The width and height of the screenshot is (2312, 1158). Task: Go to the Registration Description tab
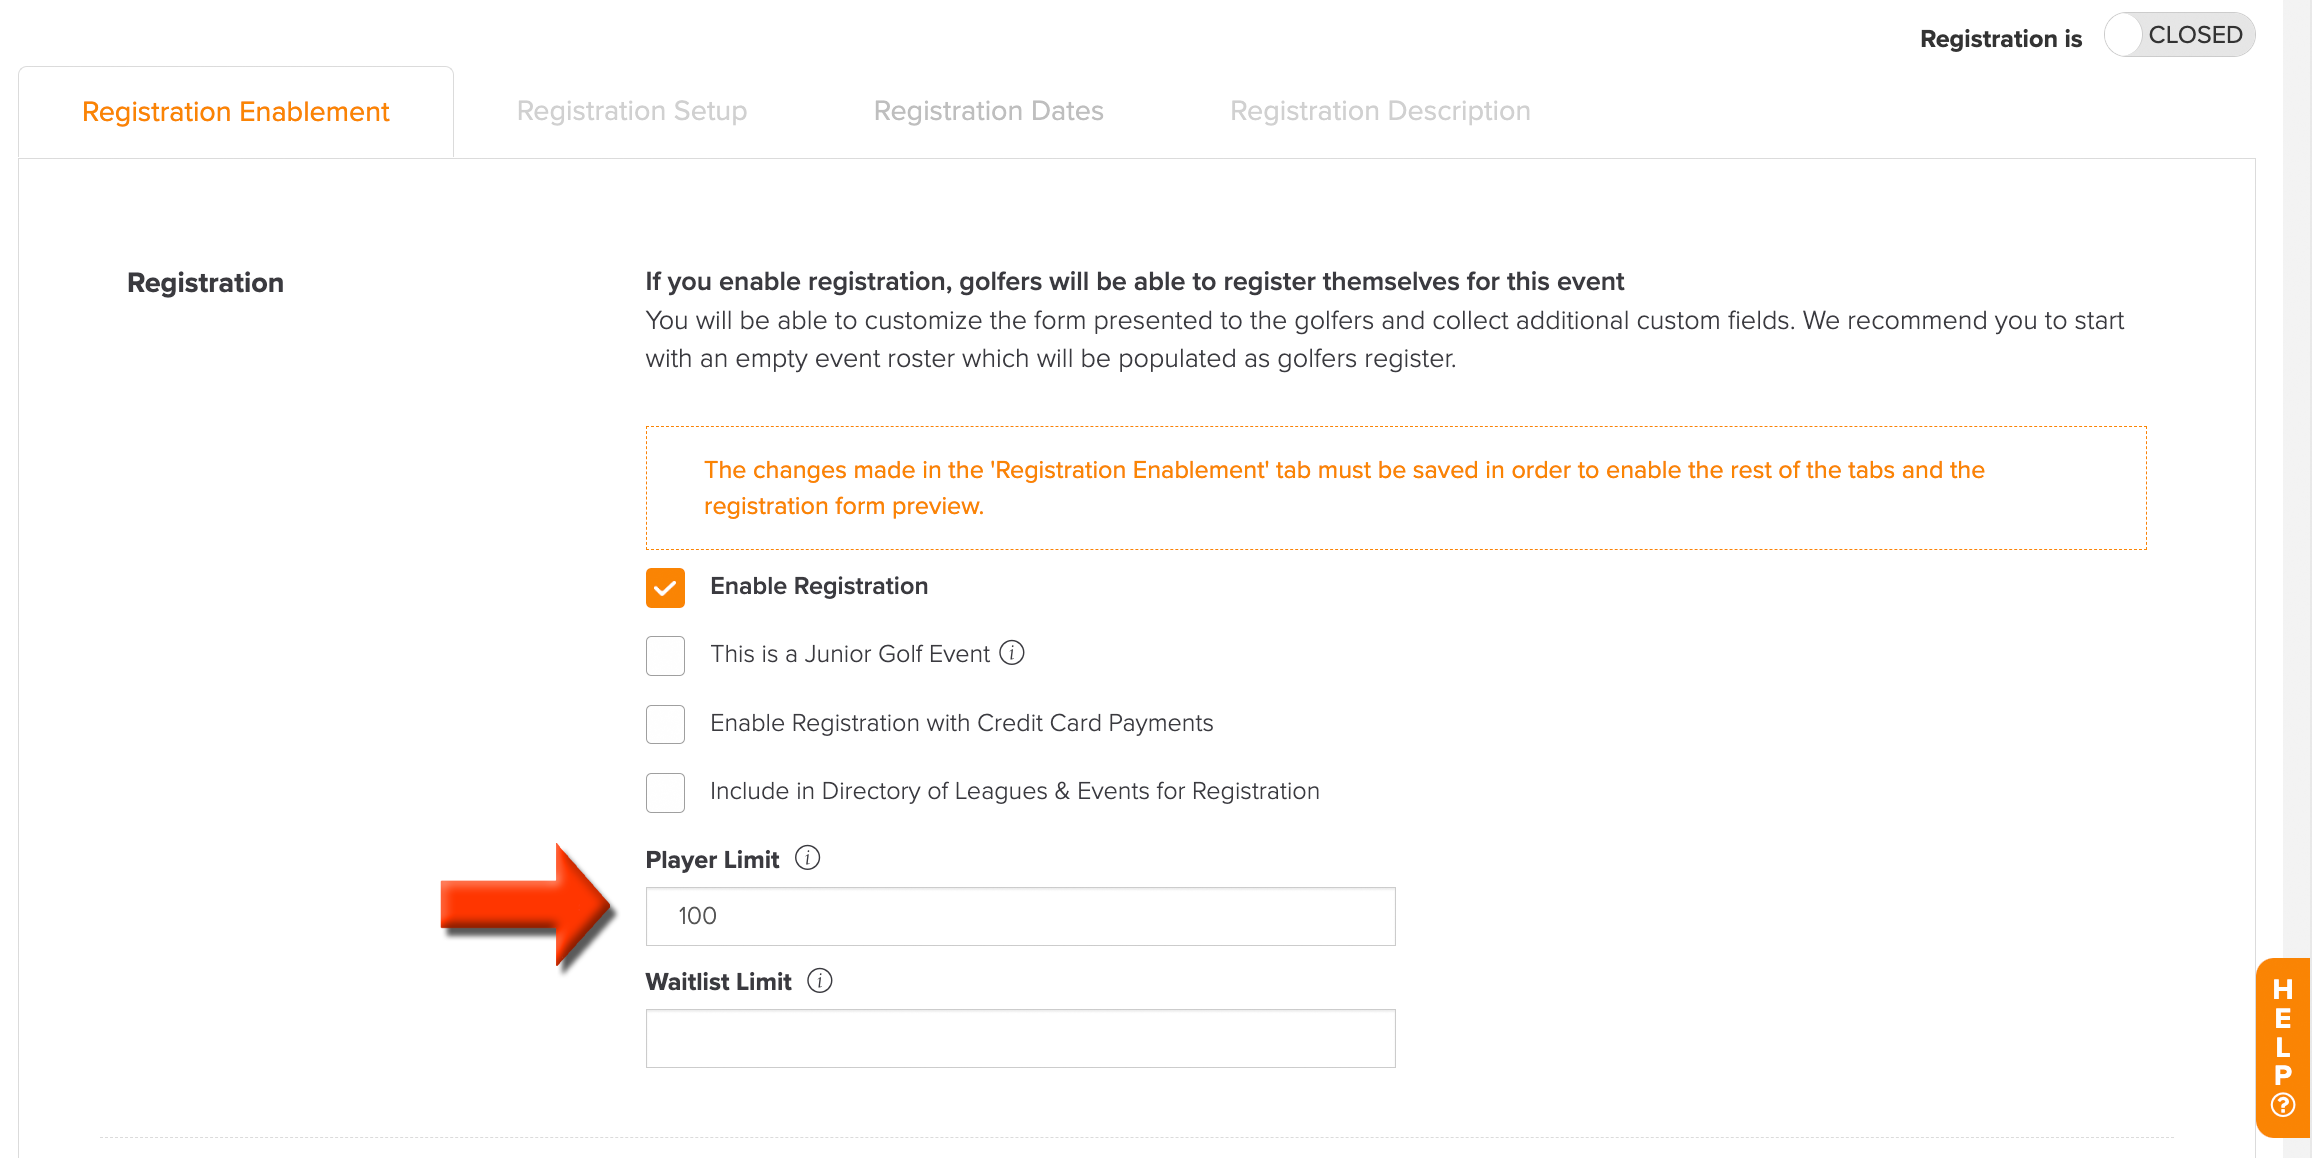[1380, 111]
